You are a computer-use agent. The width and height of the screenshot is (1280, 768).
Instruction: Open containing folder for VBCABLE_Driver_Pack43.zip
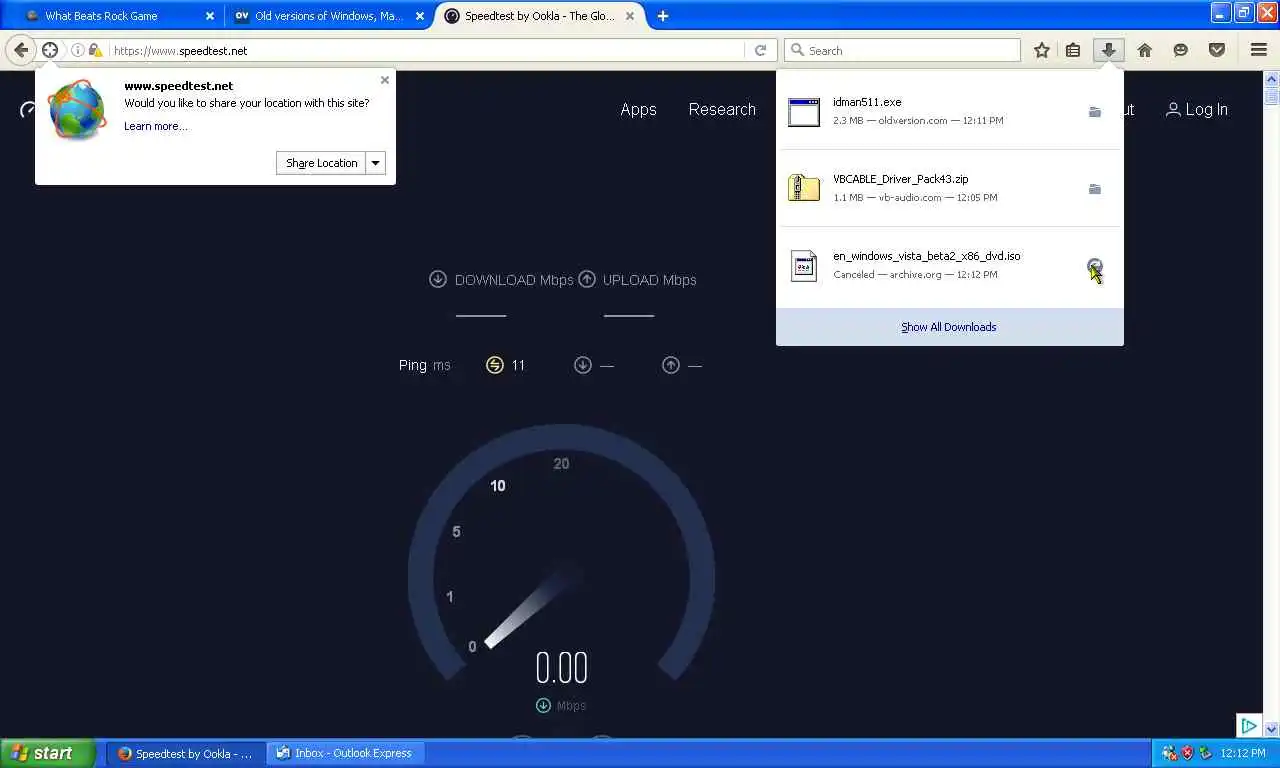point(1095,189)
